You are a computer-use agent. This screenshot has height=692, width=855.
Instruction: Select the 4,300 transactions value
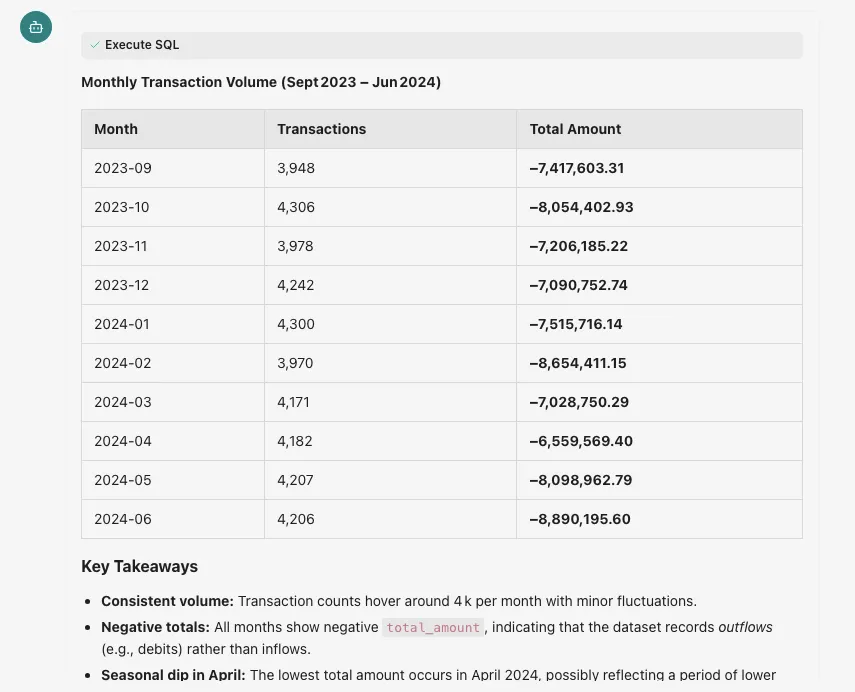click(296, 324)
